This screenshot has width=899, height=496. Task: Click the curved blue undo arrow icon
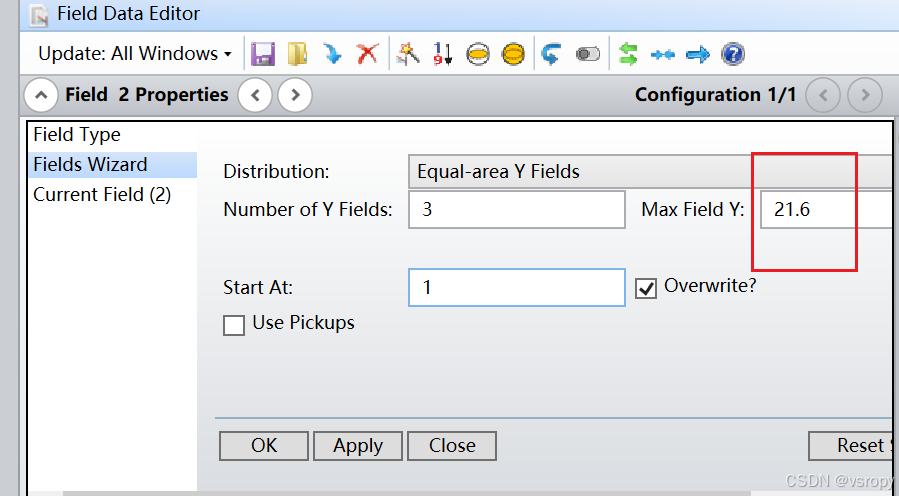click(x=551, y=54)
